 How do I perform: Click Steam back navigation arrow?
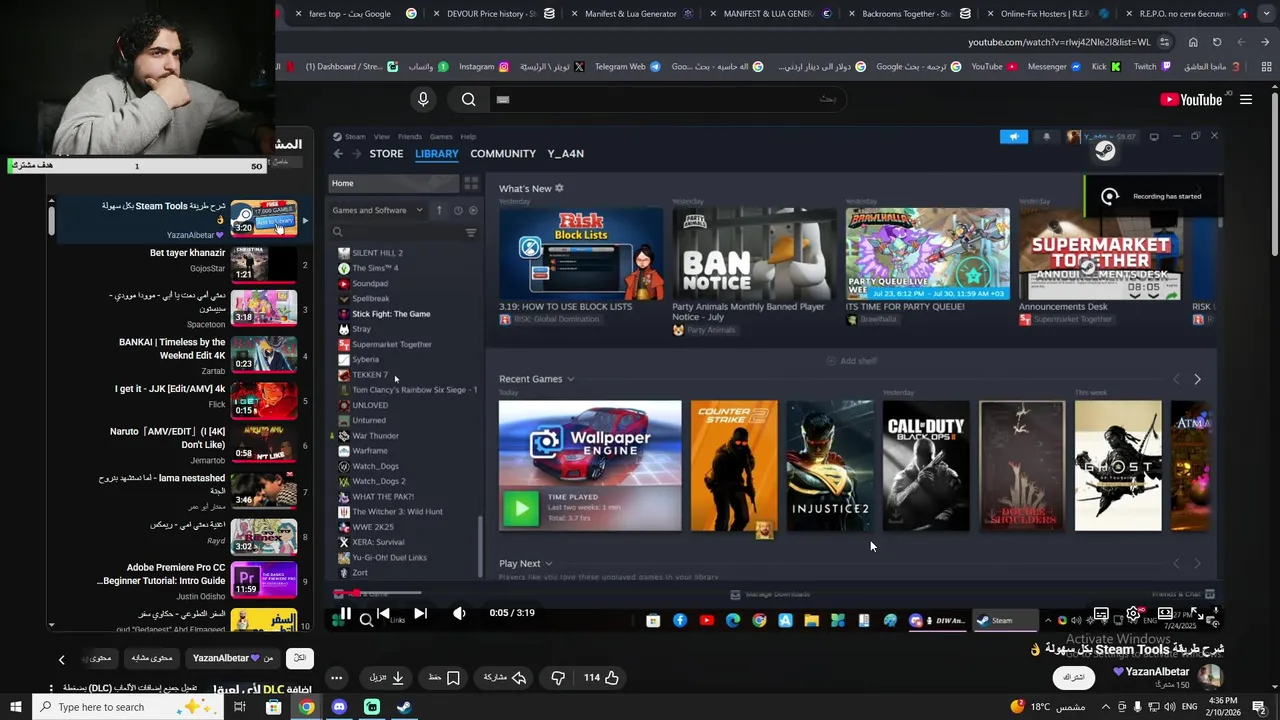(338, 154)
